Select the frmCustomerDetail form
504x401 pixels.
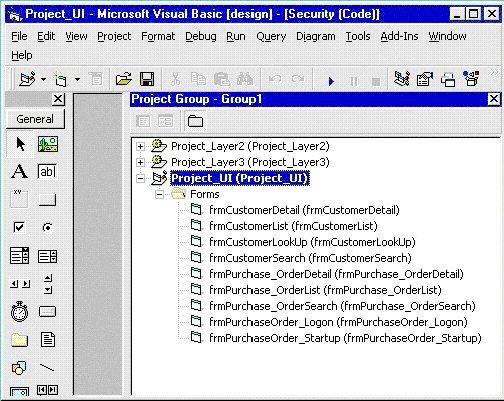304,210
